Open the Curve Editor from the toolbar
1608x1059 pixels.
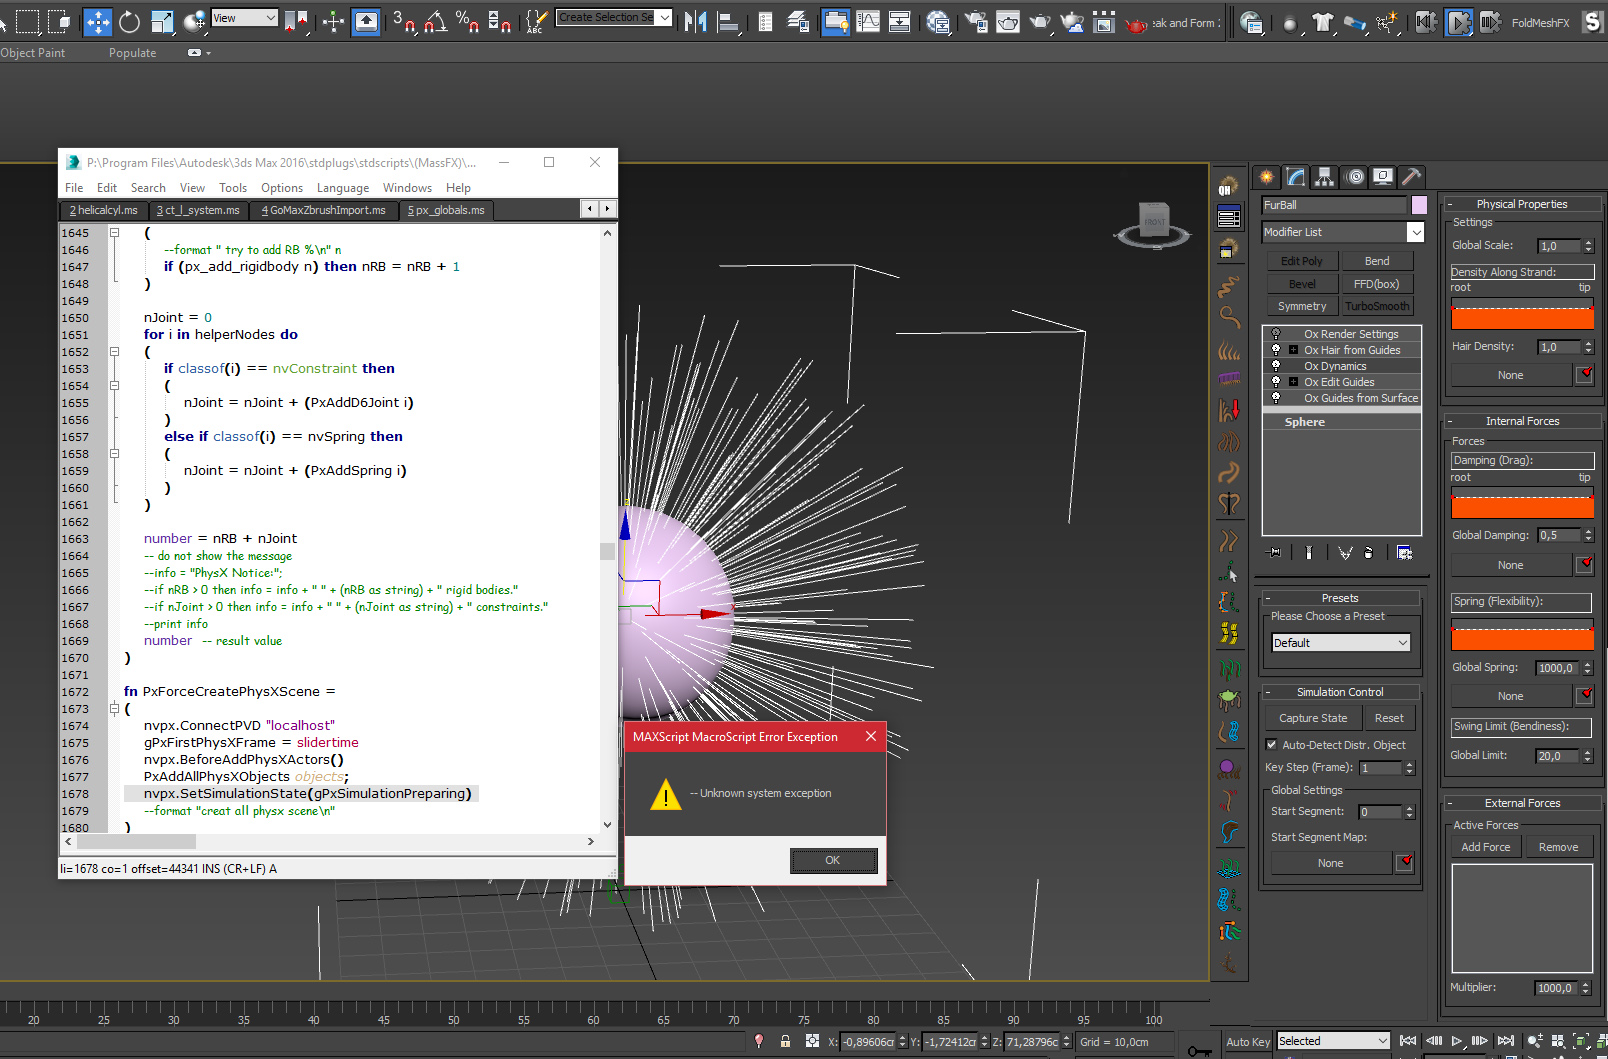[868, 21]
